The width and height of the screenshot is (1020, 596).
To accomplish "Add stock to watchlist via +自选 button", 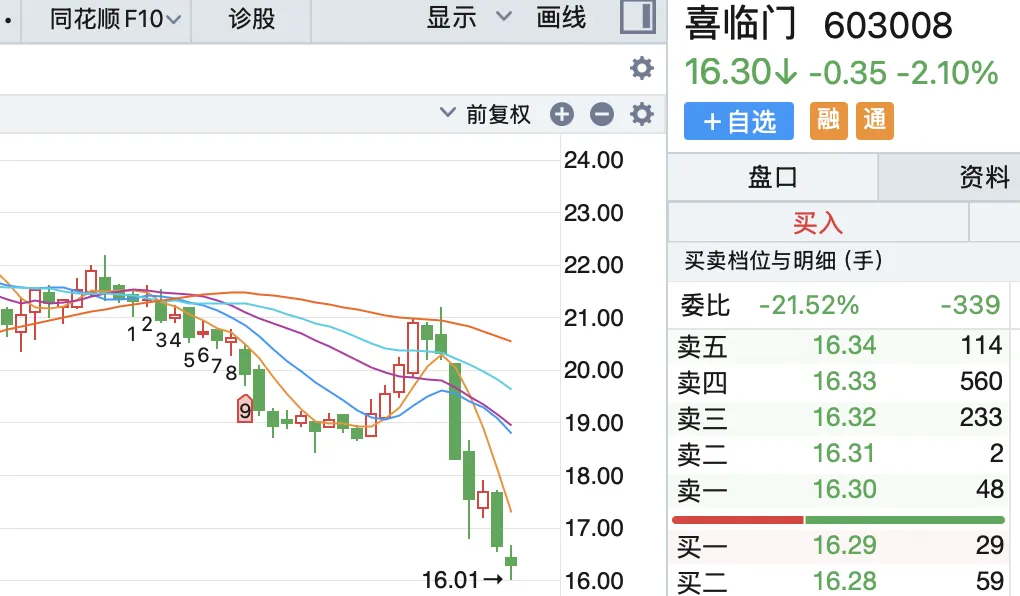I will pos(738,120).
